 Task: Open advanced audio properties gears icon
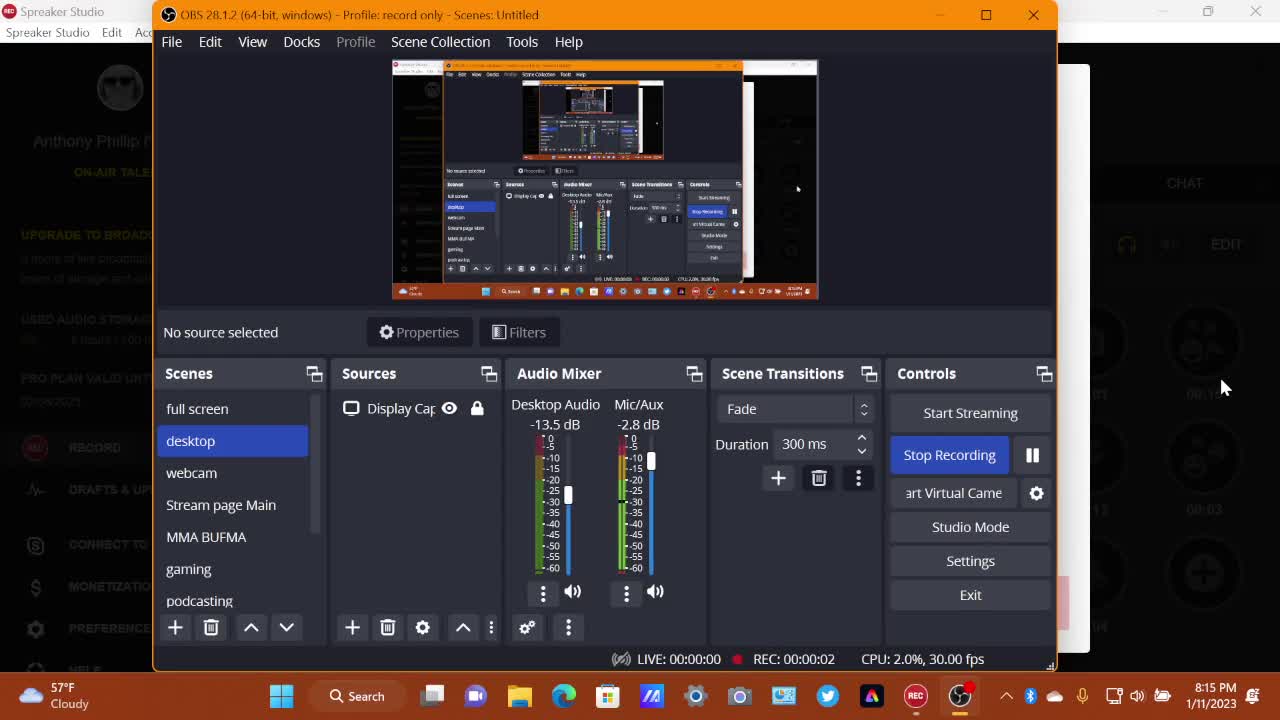coord(527,627)
